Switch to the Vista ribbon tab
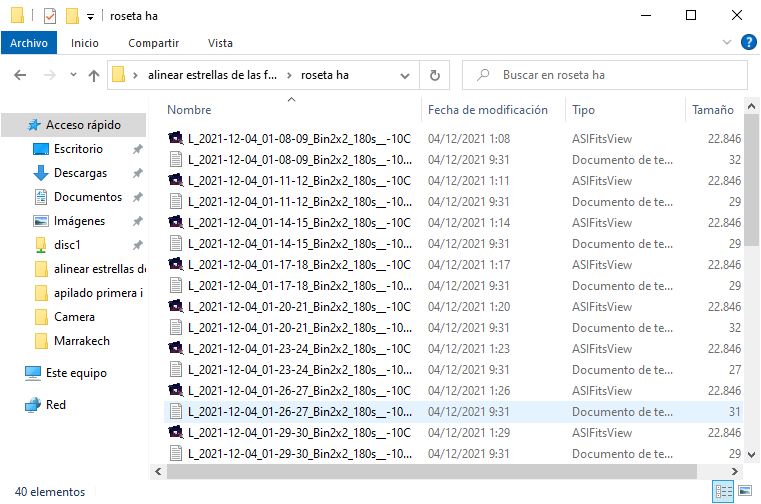This screenshot has height=504, width=761. click(220, 43)
